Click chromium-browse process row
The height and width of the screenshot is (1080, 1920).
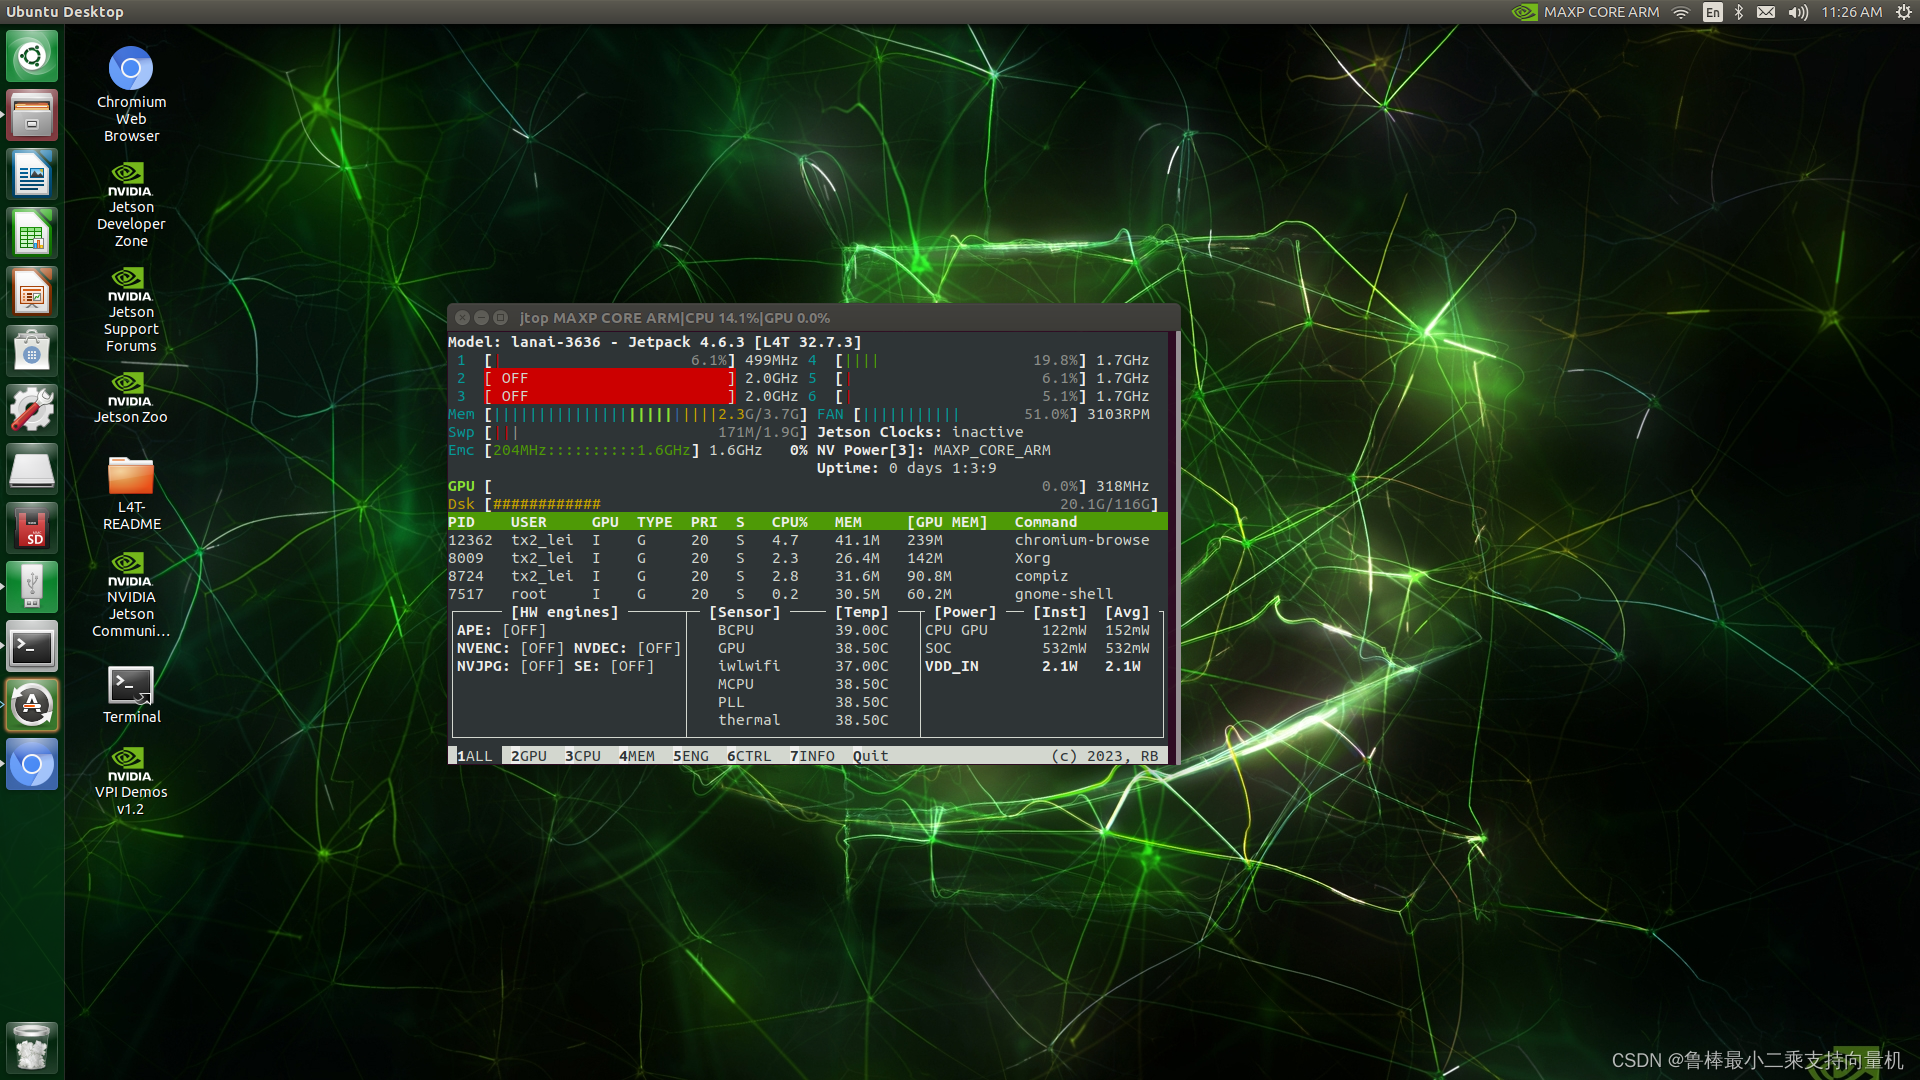(807, 539)
